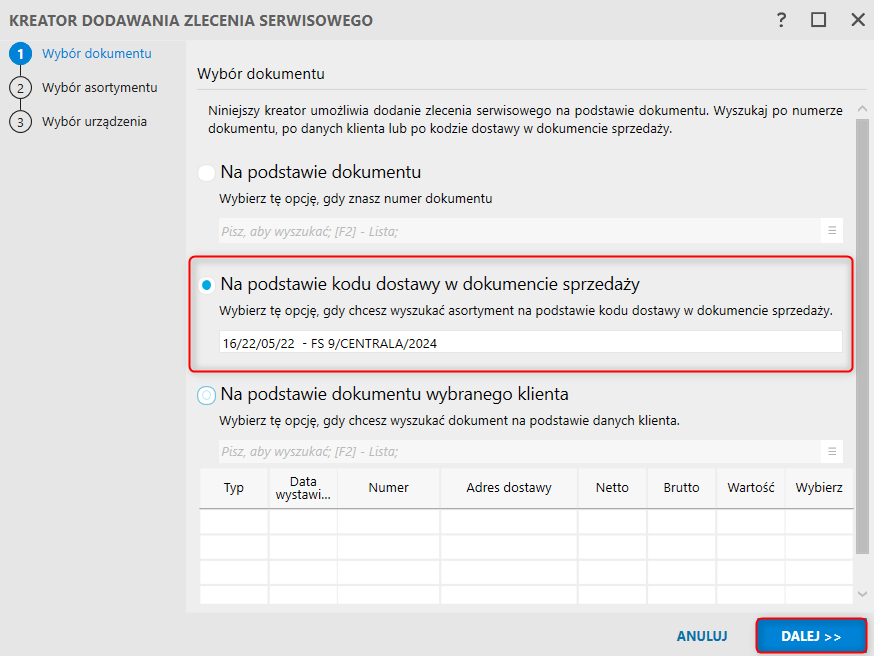
Task: Click the 'Data wystawienia' column header
Action: click(303, 488)
